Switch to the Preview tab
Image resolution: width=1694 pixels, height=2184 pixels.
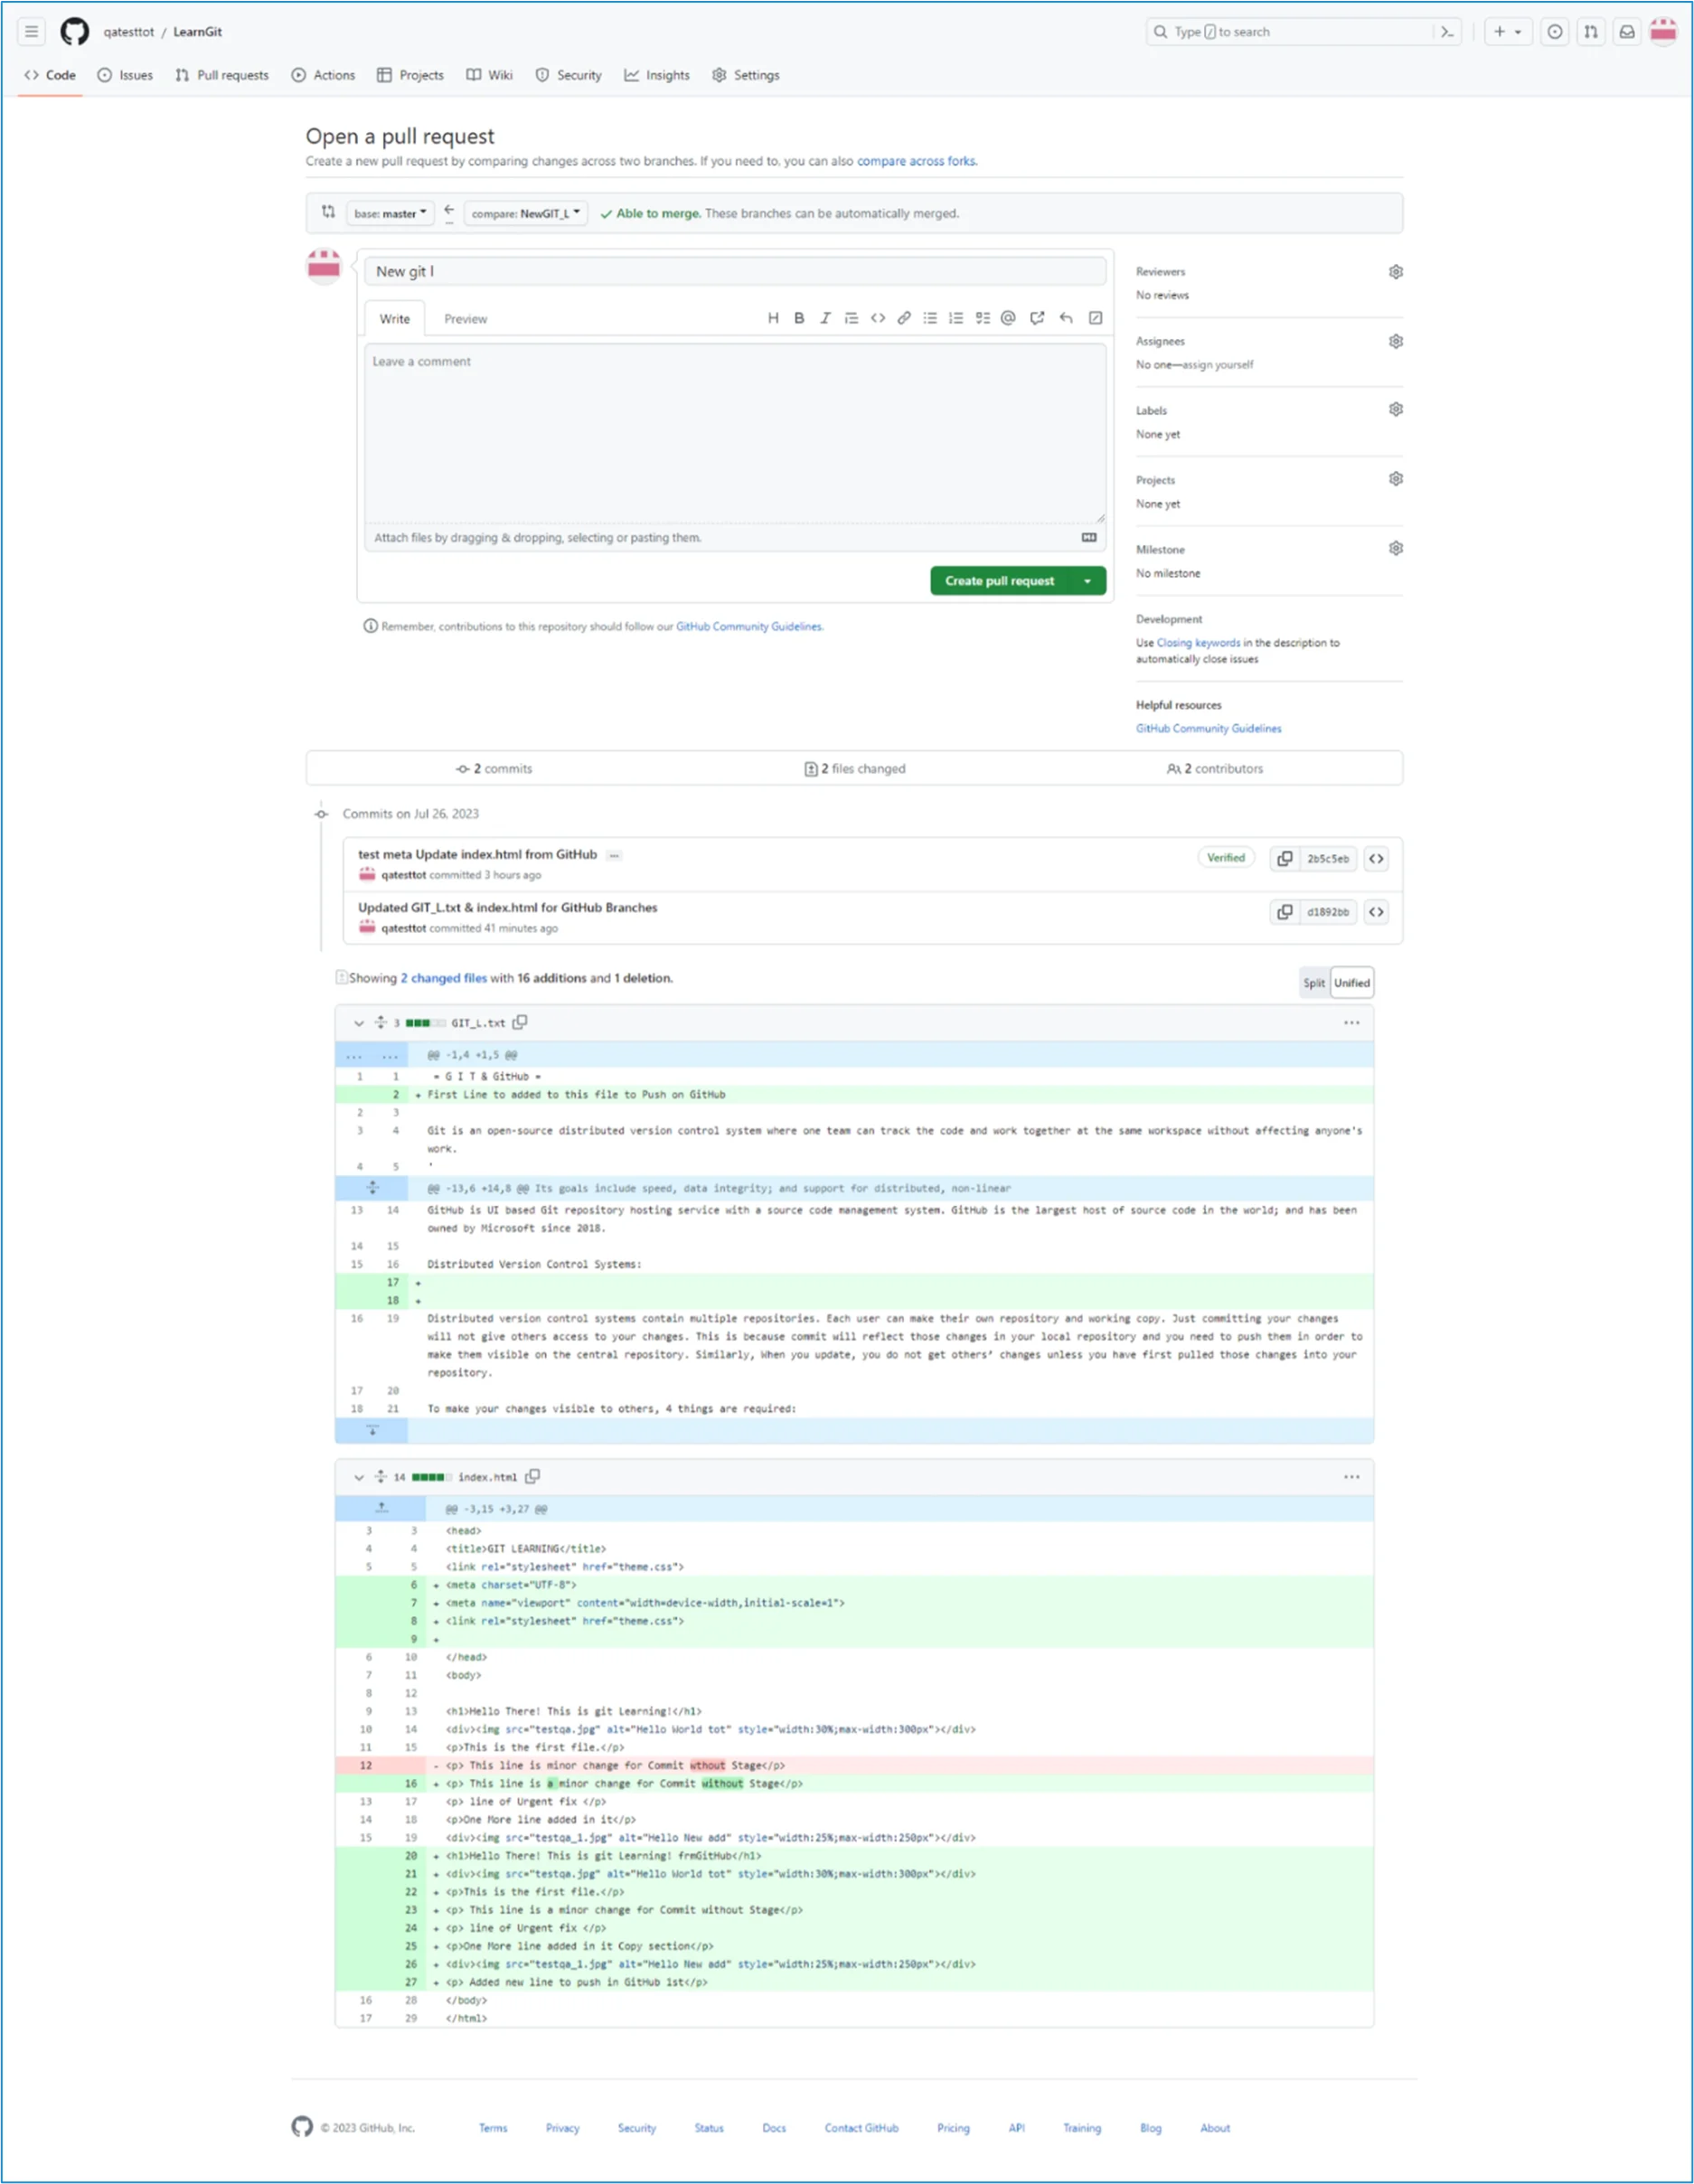click(465, 318)
